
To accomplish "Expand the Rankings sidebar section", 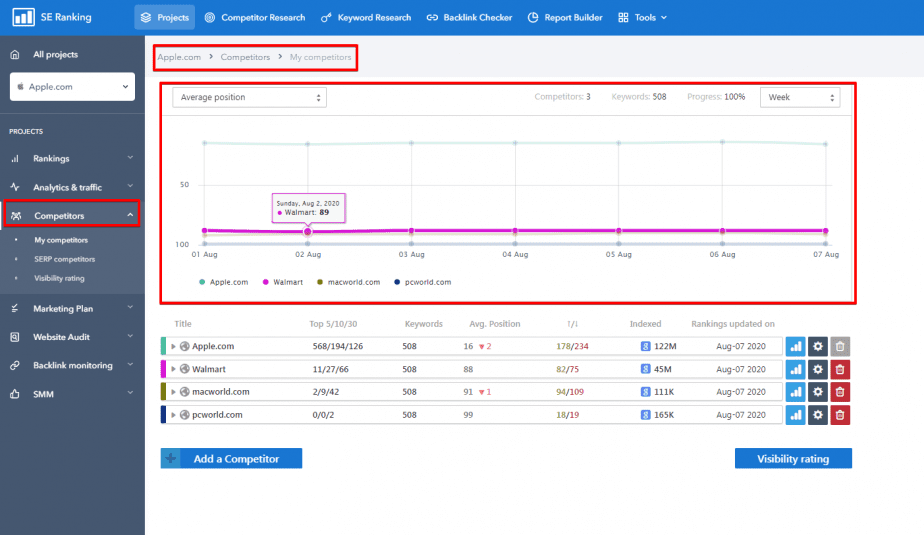I will (x=72, y=158).
